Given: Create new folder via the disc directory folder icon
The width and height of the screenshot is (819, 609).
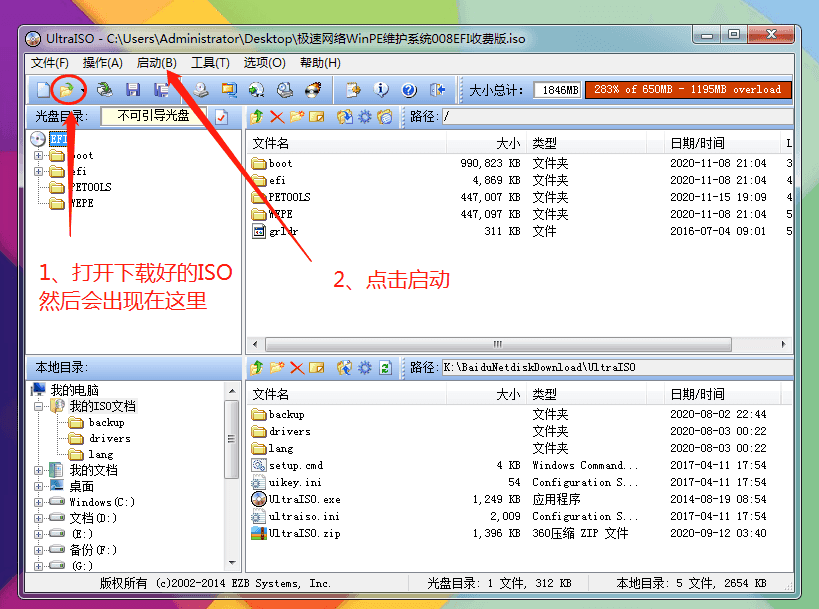Looking at the screenshot, I should coord(298,118).
